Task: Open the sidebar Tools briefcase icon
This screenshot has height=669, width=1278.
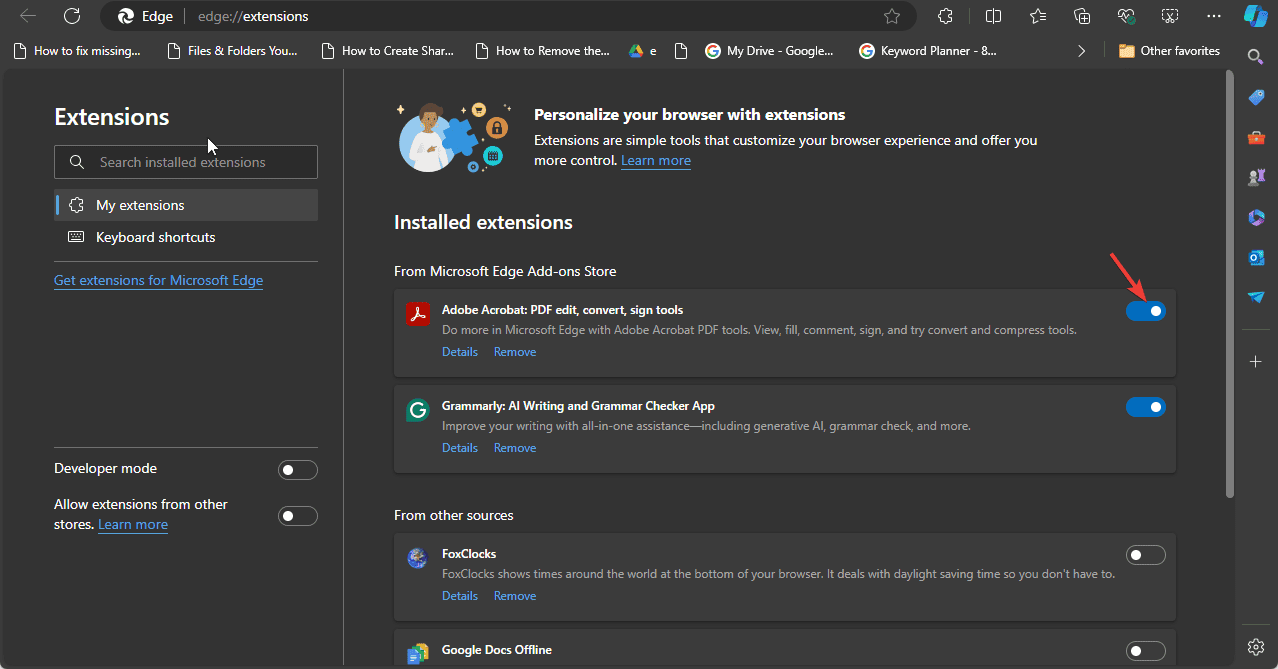Action: (x=1256, y=137)
